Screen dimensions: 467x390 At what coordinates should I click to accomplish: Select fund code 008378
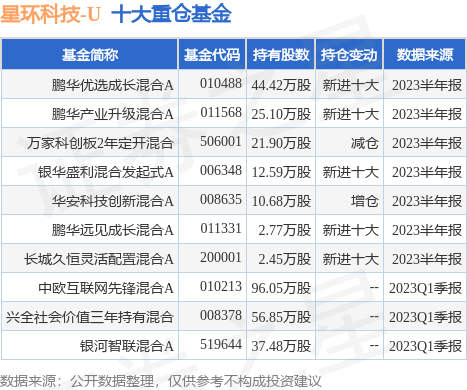pos(221,316)
